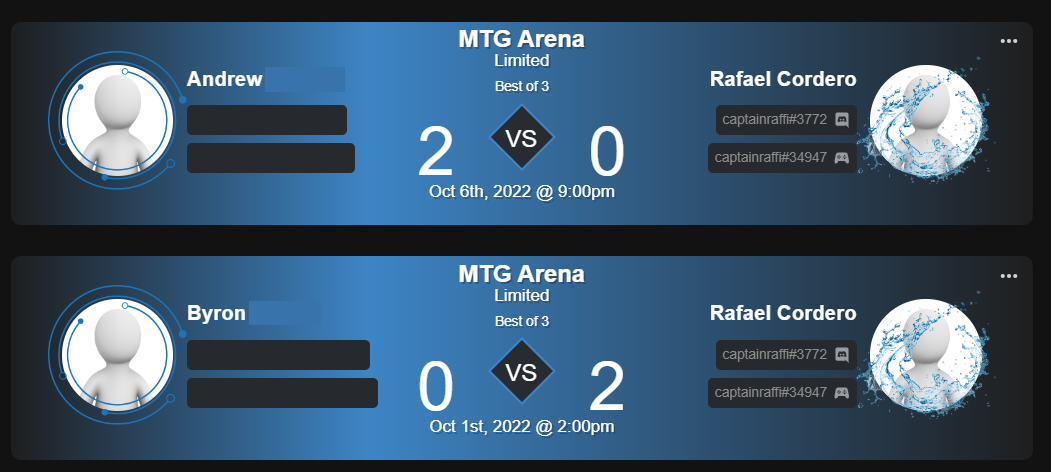
Task: Click Rafael Cordero's name in the Oct 6th match
Action: (783, 79)
